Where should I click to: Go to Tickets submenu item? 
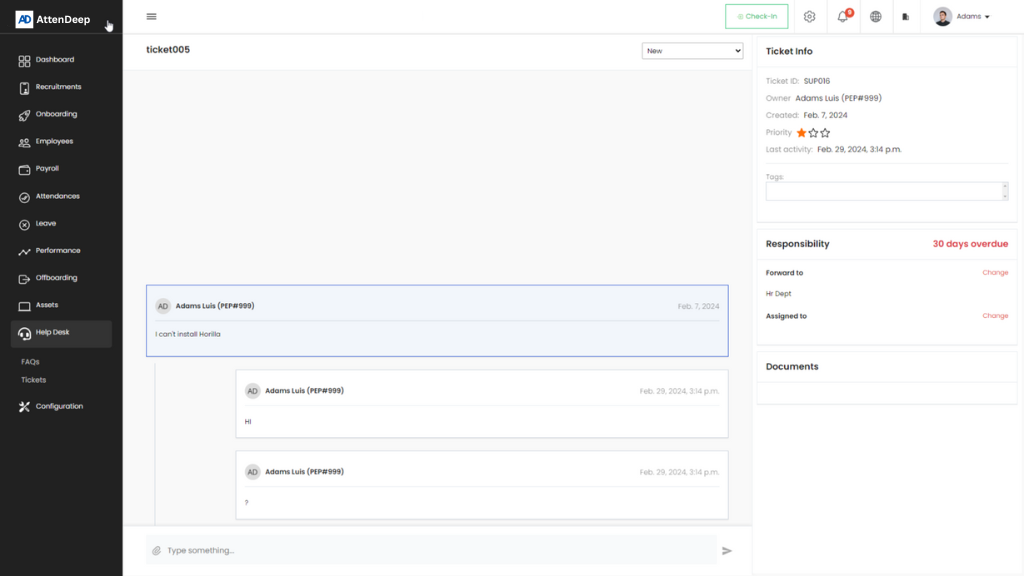34,380
